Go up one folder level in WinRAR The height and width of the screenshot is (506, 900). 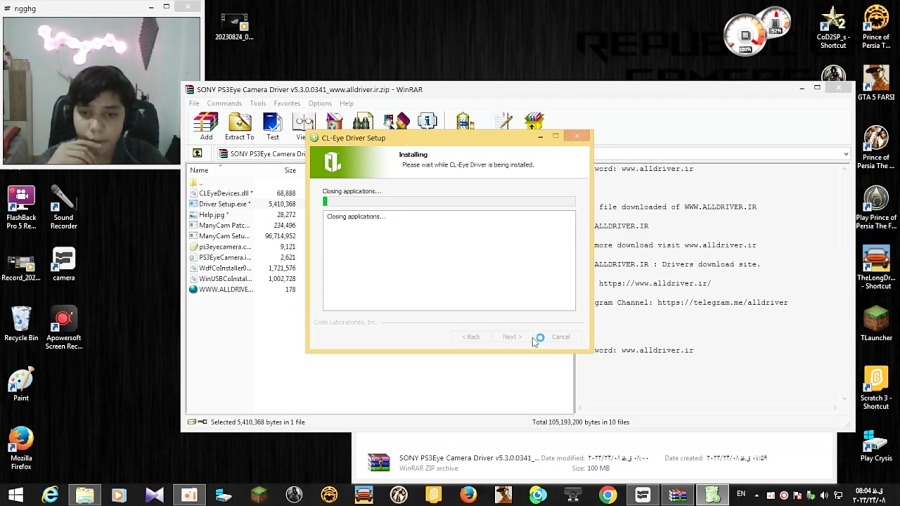[x=197, y=153]
